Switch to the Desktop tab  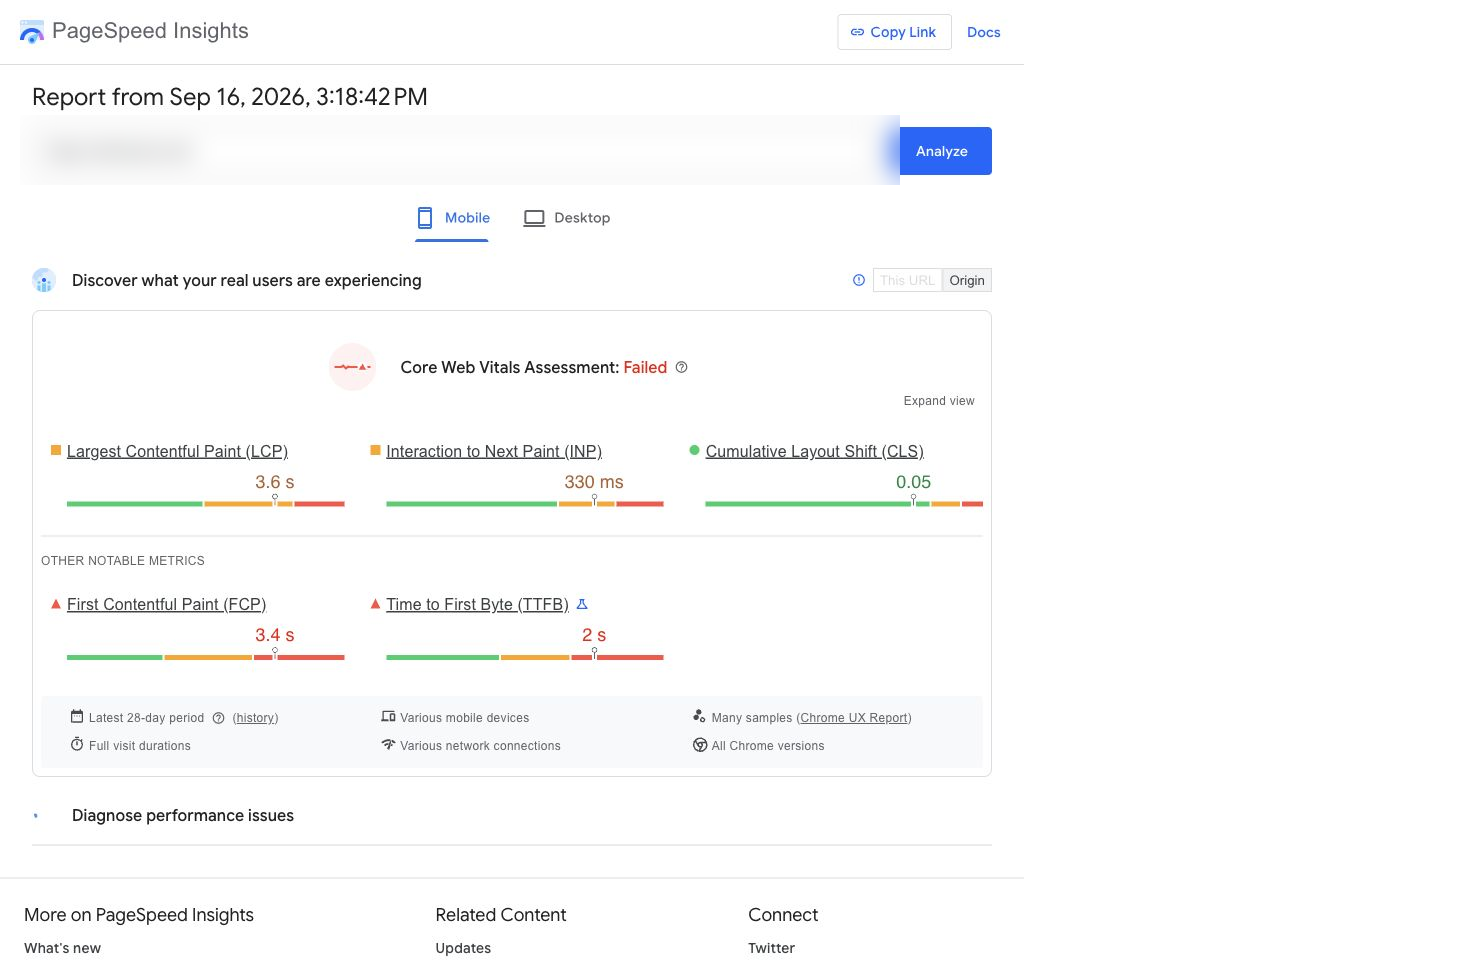567,218
